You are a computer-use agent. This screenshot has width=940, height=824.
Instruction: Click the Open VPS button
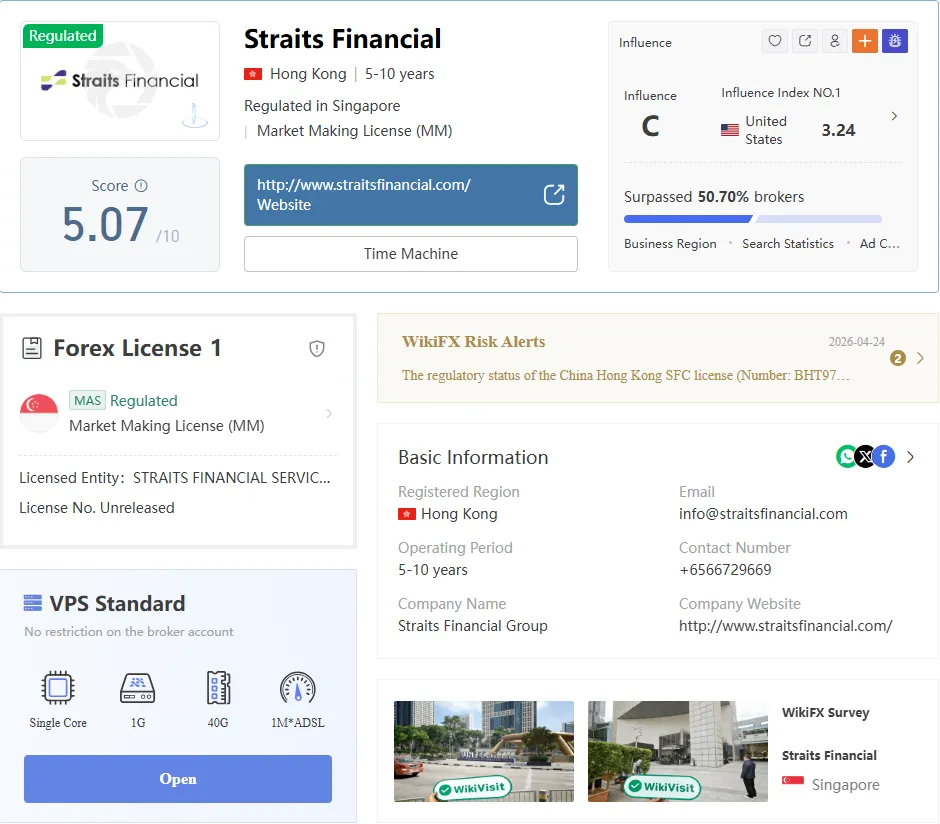click(x=178, y=779)
